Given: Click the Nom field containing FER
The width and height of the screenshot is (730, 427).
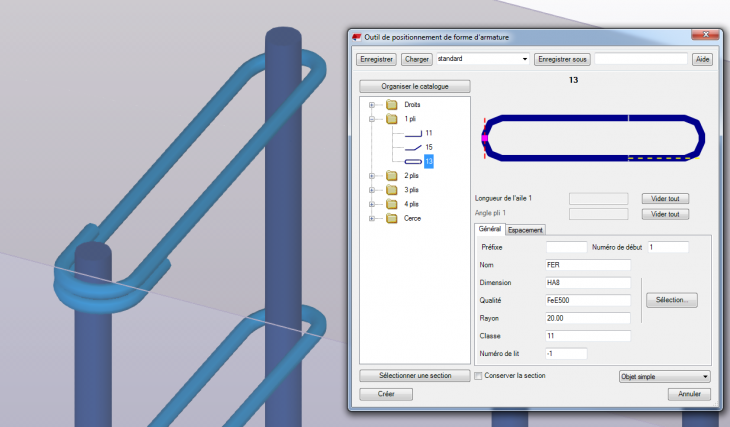Looking at the screenshot, I should (588, 265).
